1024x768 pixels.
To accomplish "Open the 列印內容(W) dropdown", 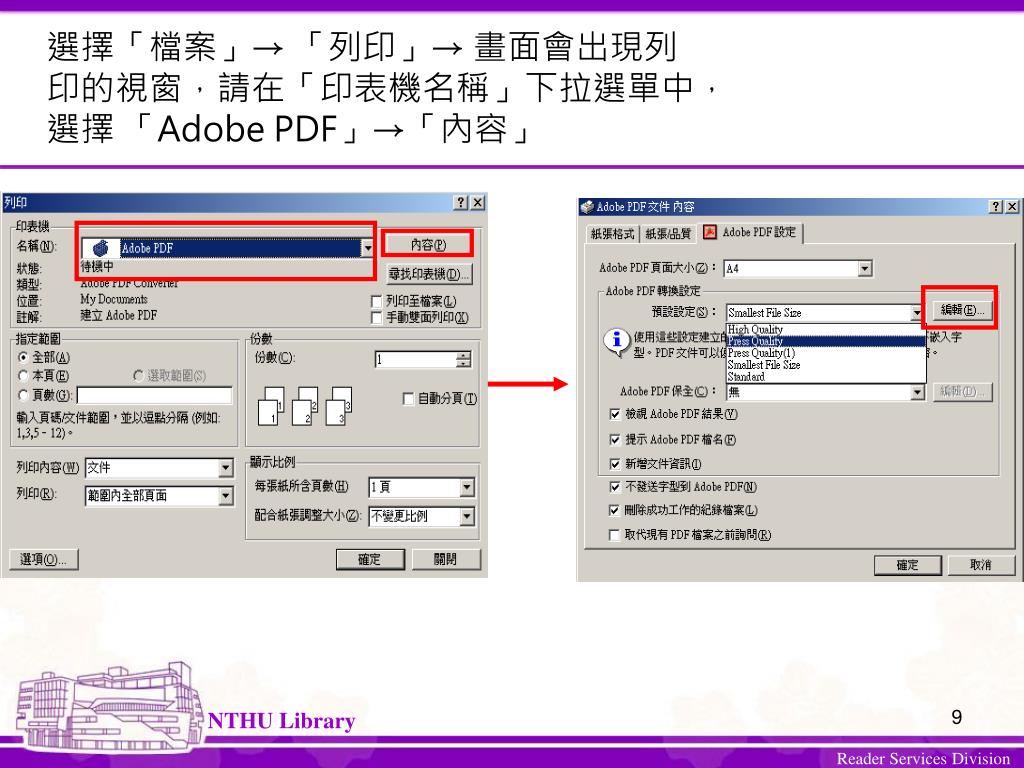I will 225,468.
